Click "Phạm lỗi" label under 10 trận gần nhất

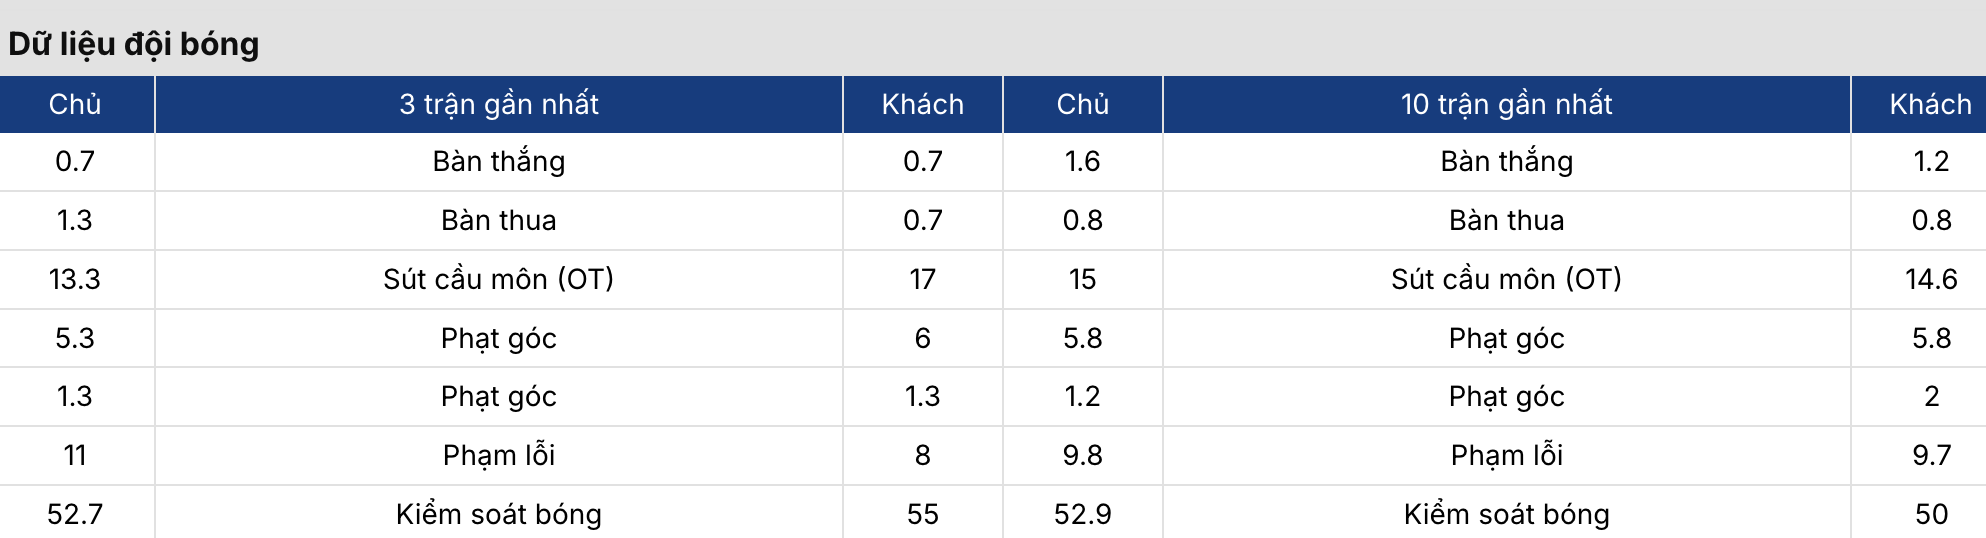(1506, 455)
